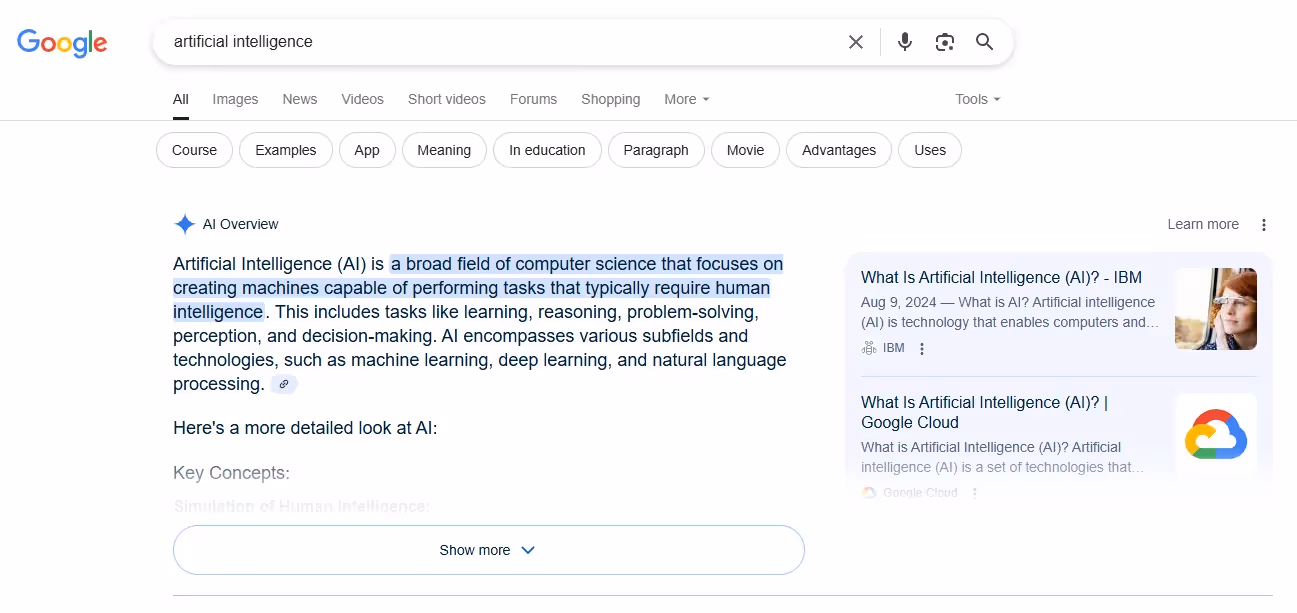Select the Advantages filter chip

839,150
